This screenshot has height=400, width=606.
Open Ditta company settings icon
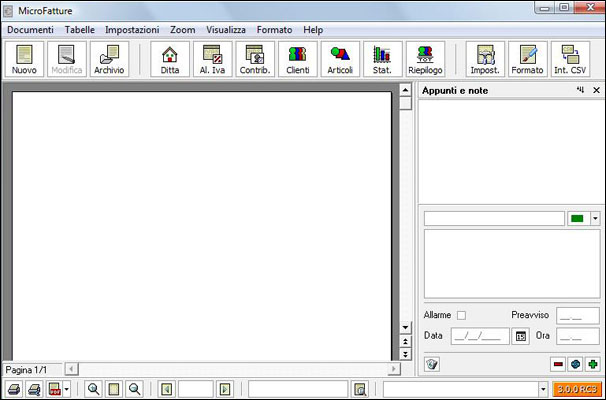coord(170,59)
